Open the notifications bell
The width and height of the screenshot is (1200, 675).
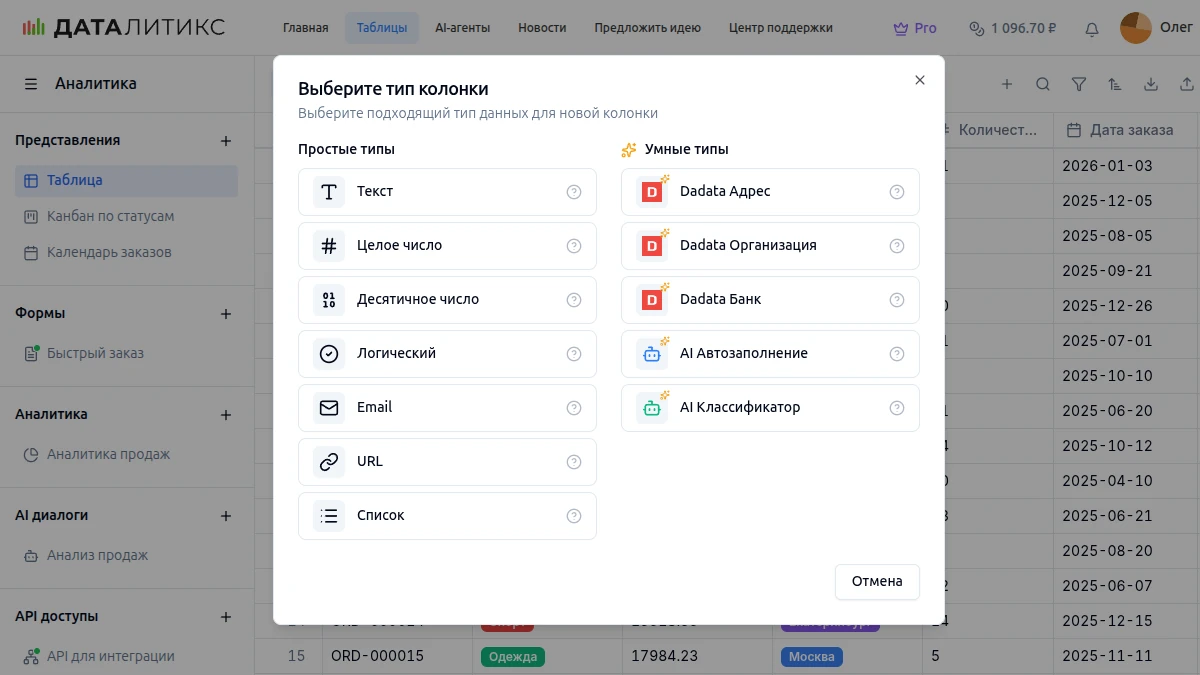tap(1092, 29)
